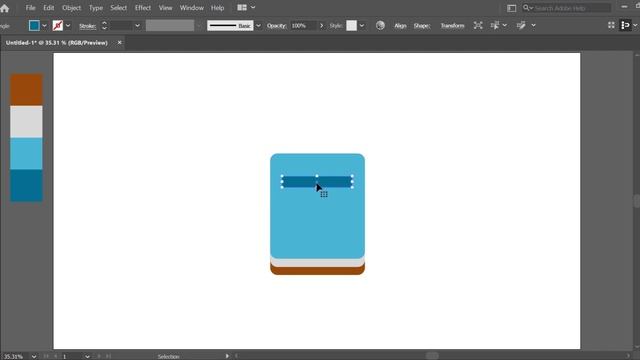Click the blue Fill color swatch
This screenshot has height=360, width=640.
[34, 26]
